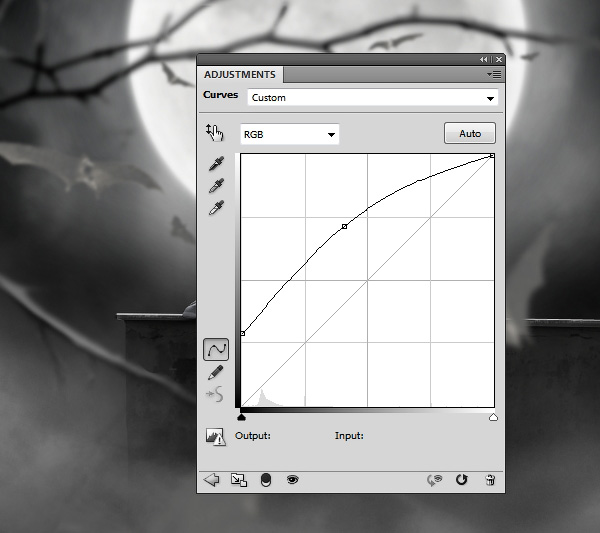Select the curve's bottom-left endpoint

(243, 334)
